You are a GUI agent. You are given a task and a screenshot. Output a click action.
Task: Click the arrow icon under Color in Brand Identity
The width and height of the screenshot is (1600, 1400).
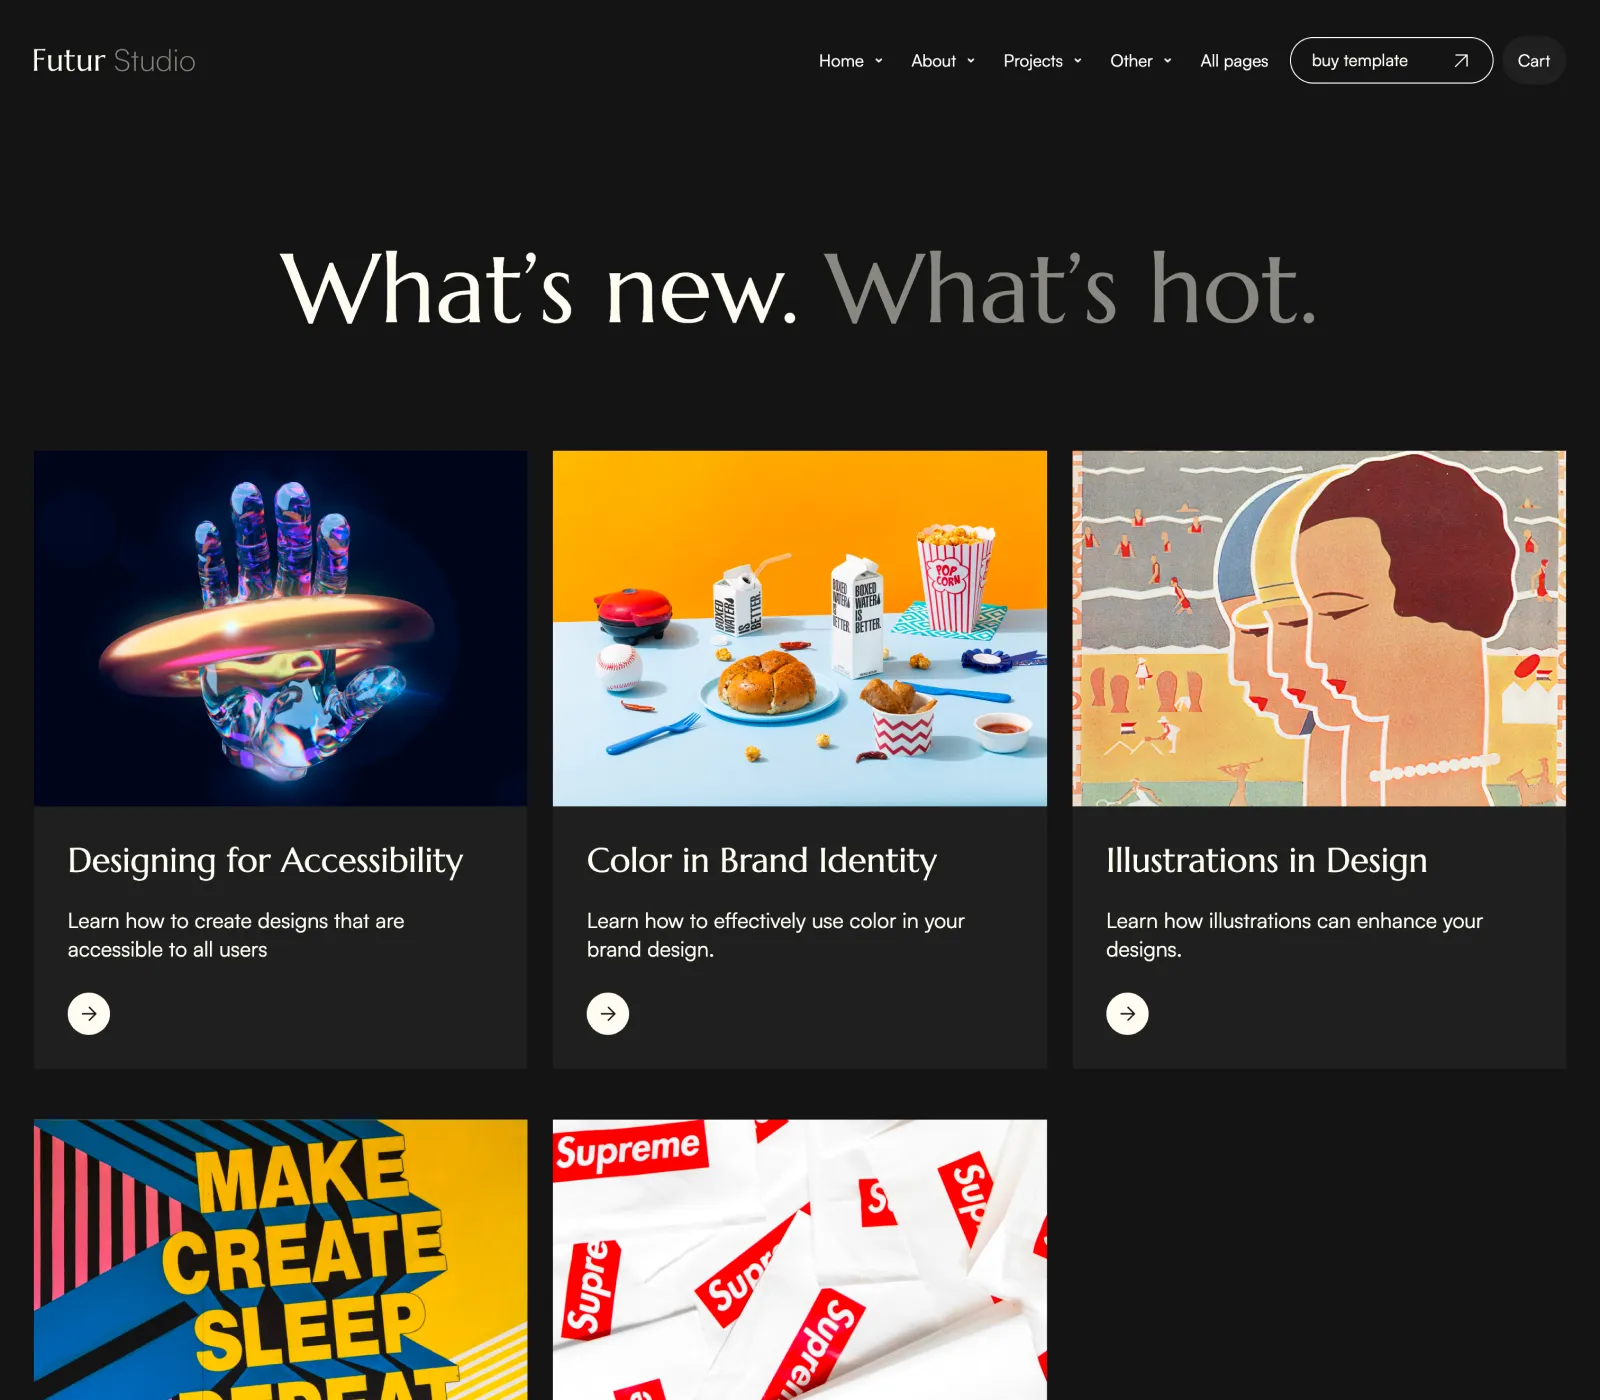[x=608, y=1013]
